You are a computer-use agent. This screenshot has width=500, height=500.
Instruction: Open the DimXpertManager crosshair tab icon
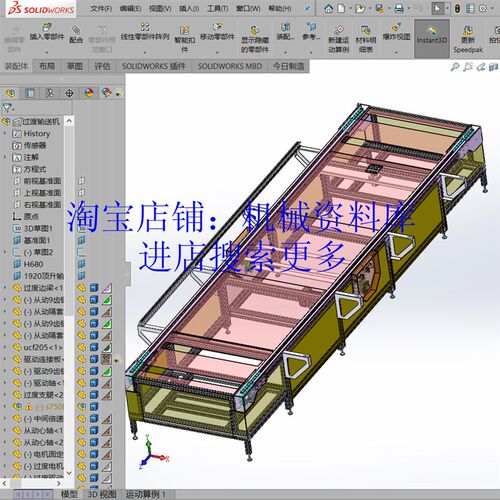pyautogui.click(x=69, y=93)
